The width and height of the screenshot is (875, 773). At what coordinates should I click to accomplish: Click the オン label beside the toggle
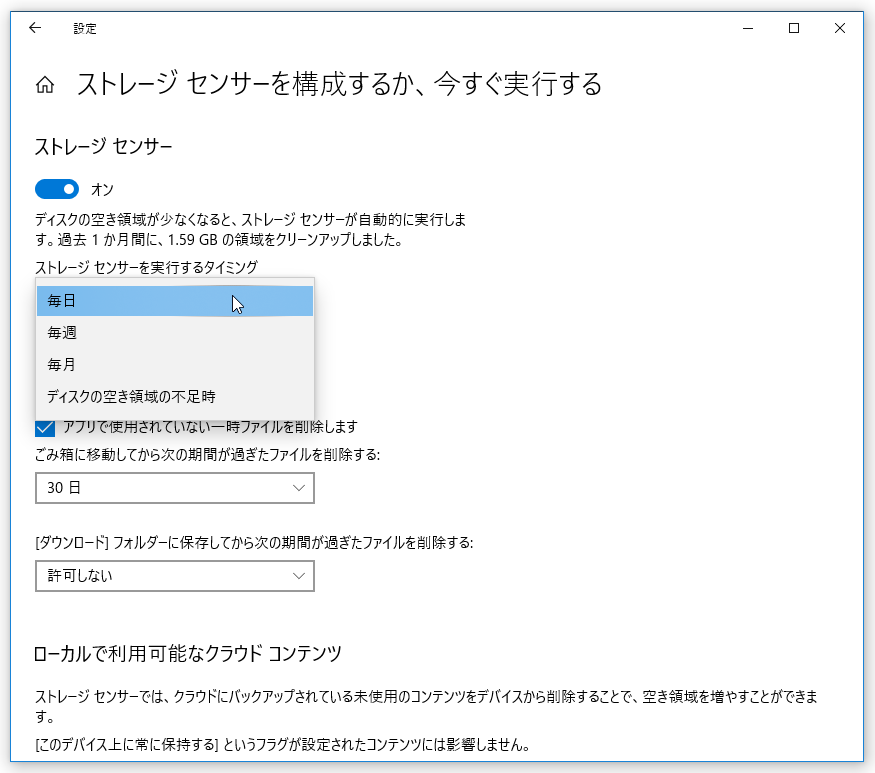[102, 190]
